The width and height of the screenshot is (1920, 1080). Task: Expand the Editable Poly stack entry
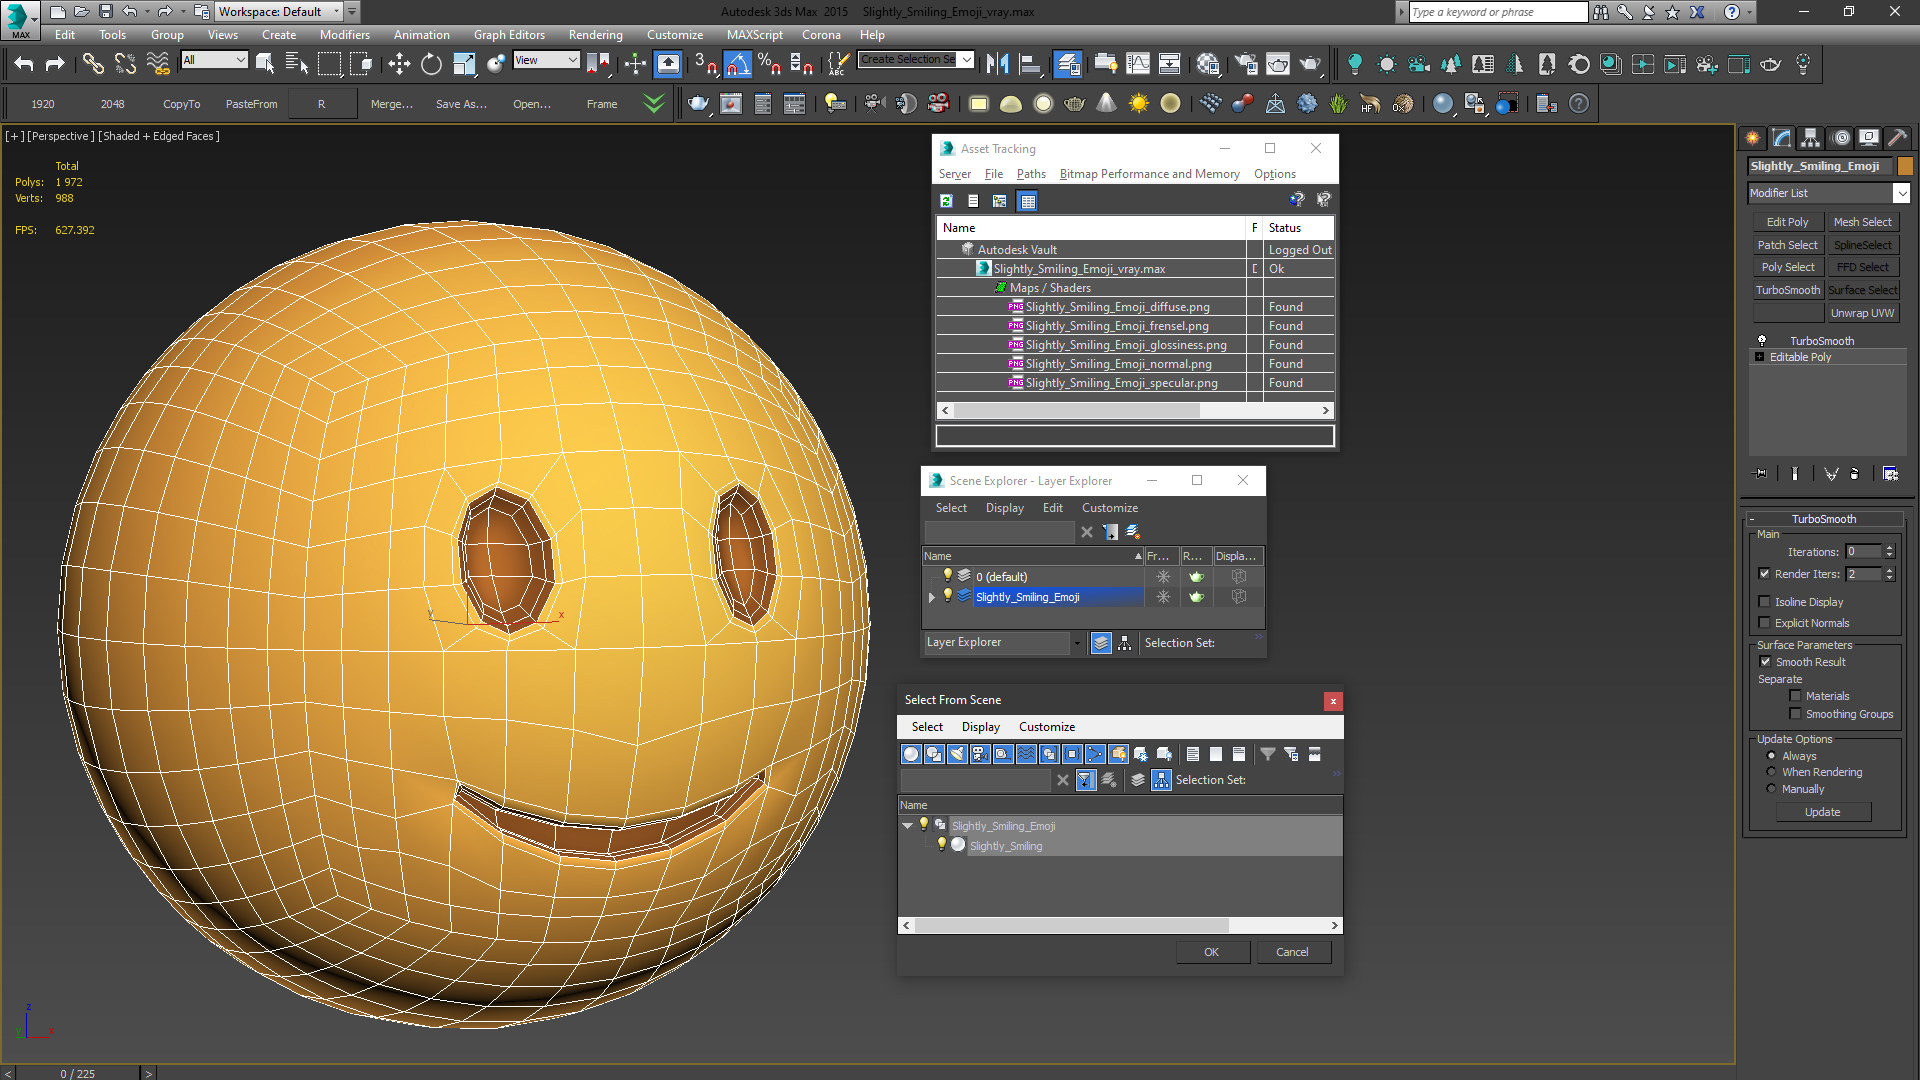1760,357
